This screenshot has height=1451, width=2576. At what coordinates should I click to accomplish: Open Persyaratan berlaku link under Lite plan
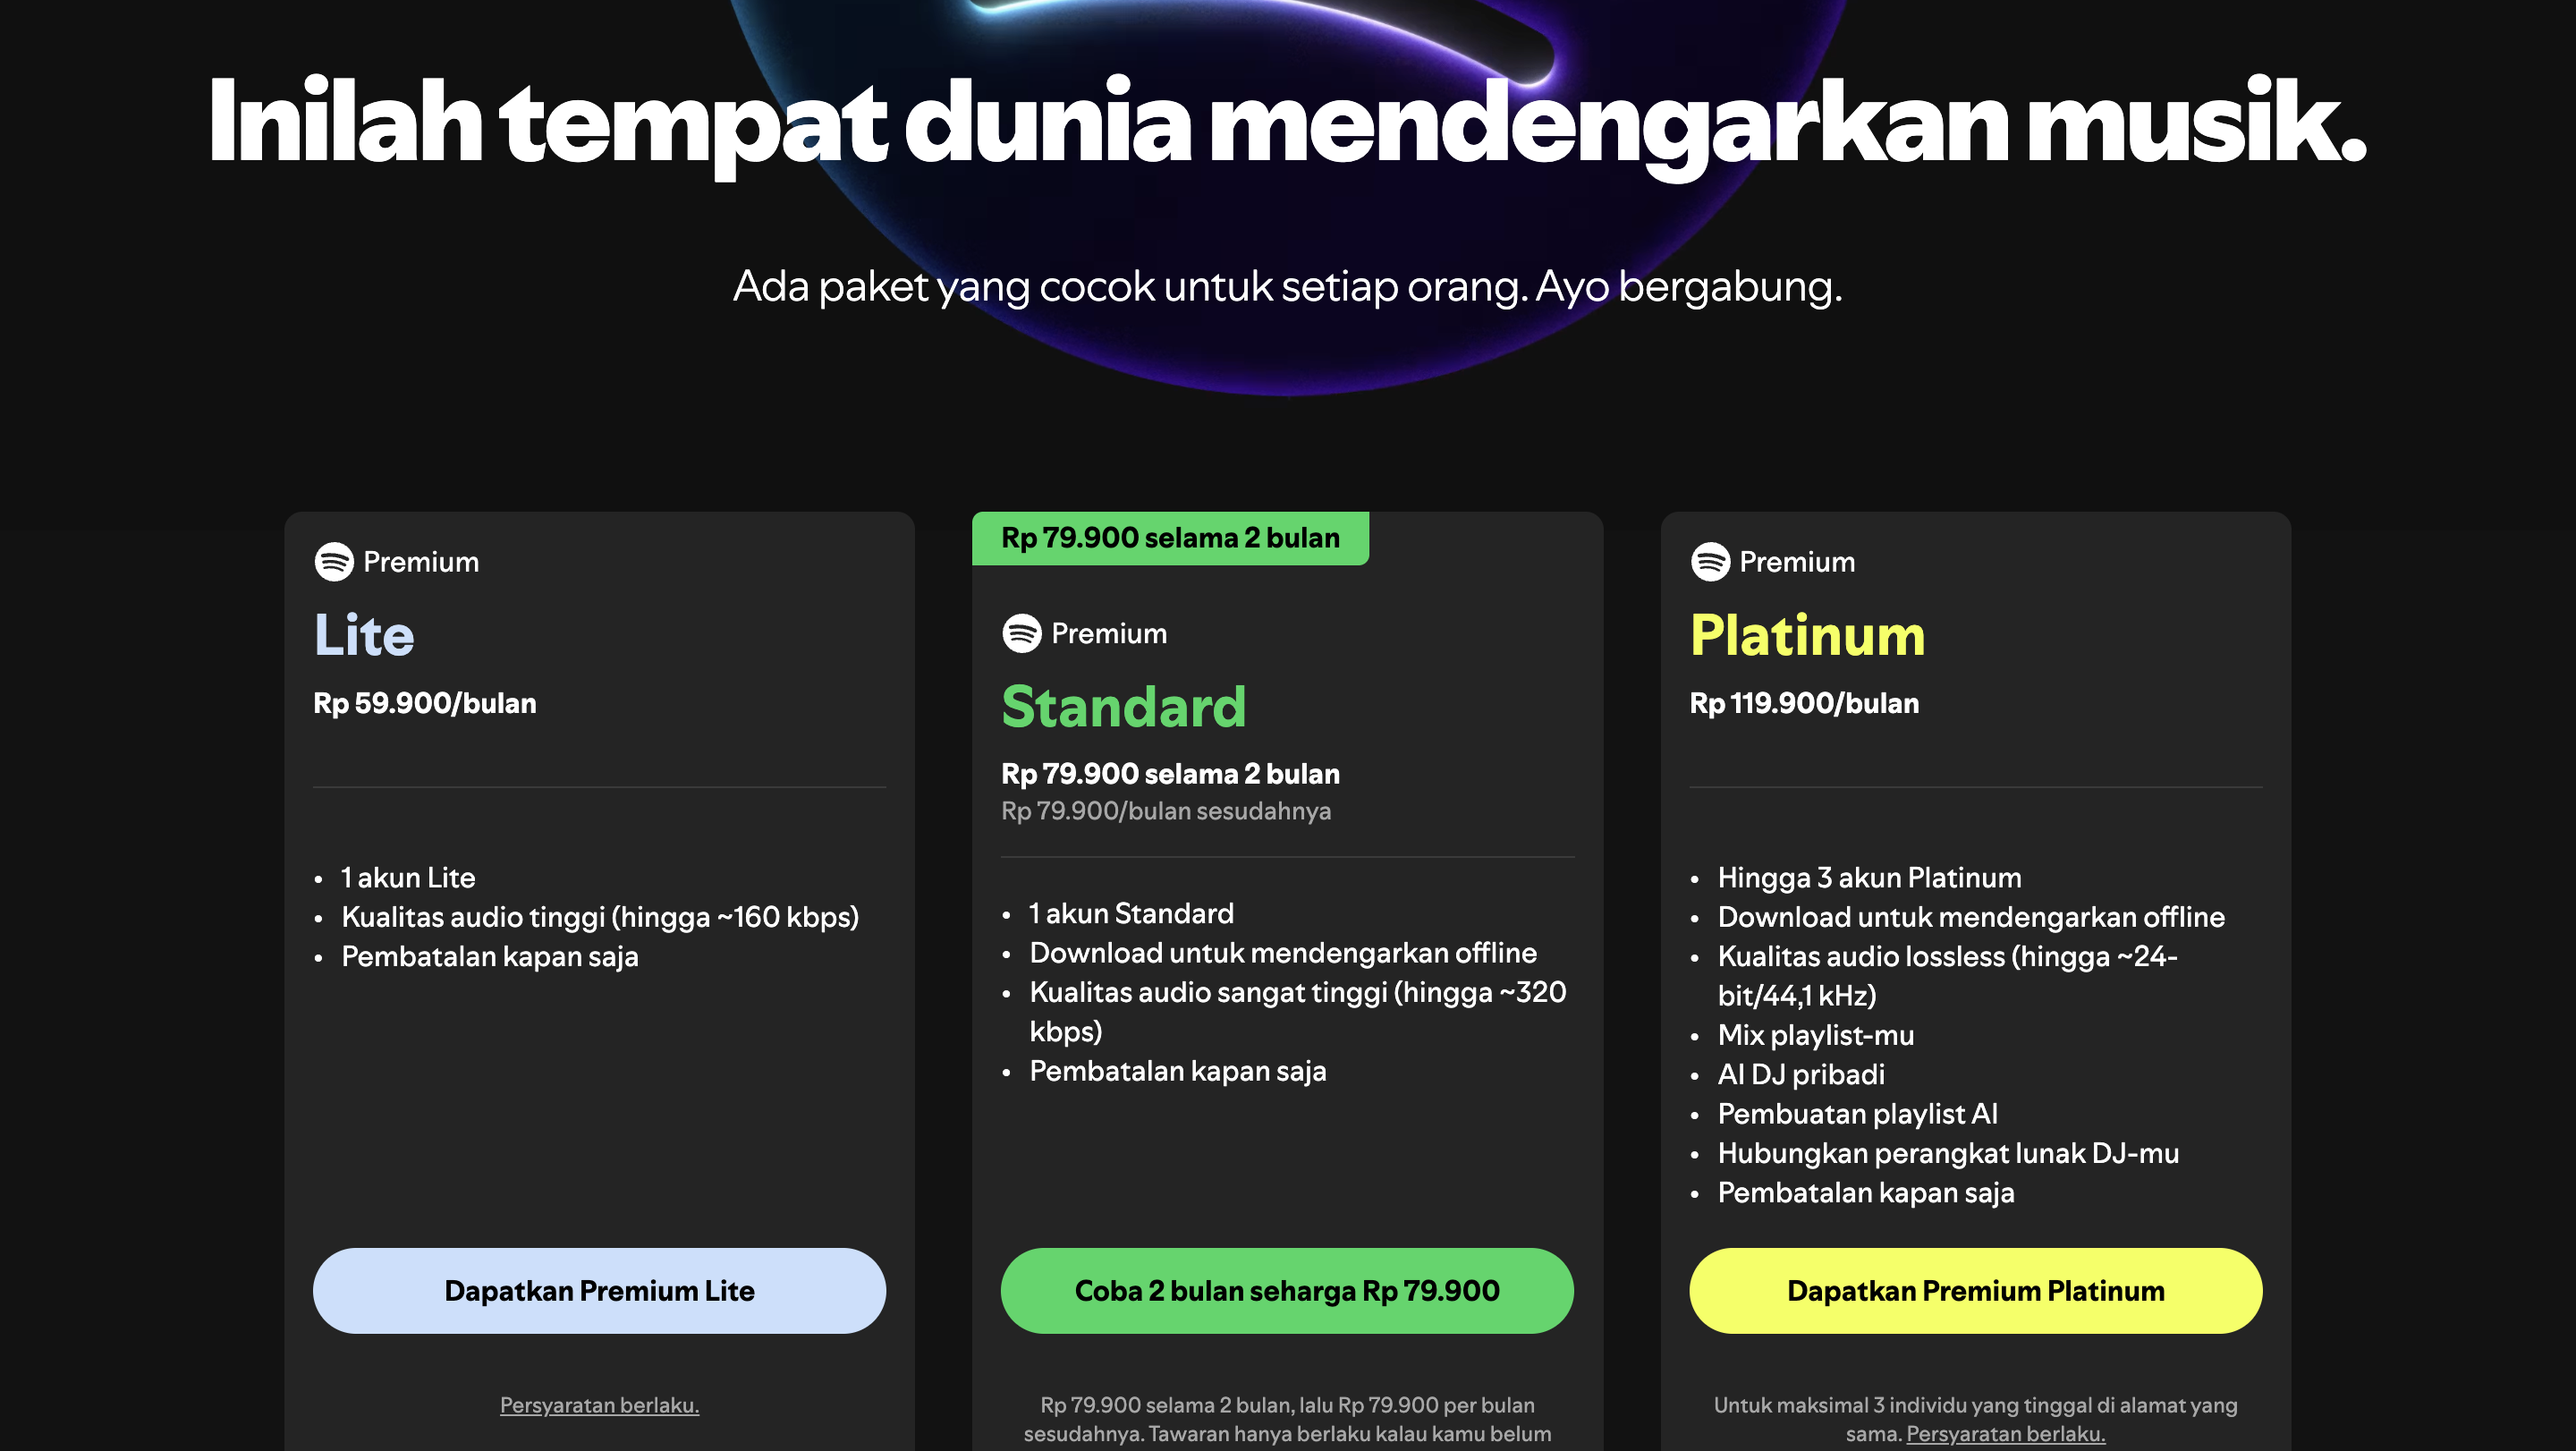599,1405
